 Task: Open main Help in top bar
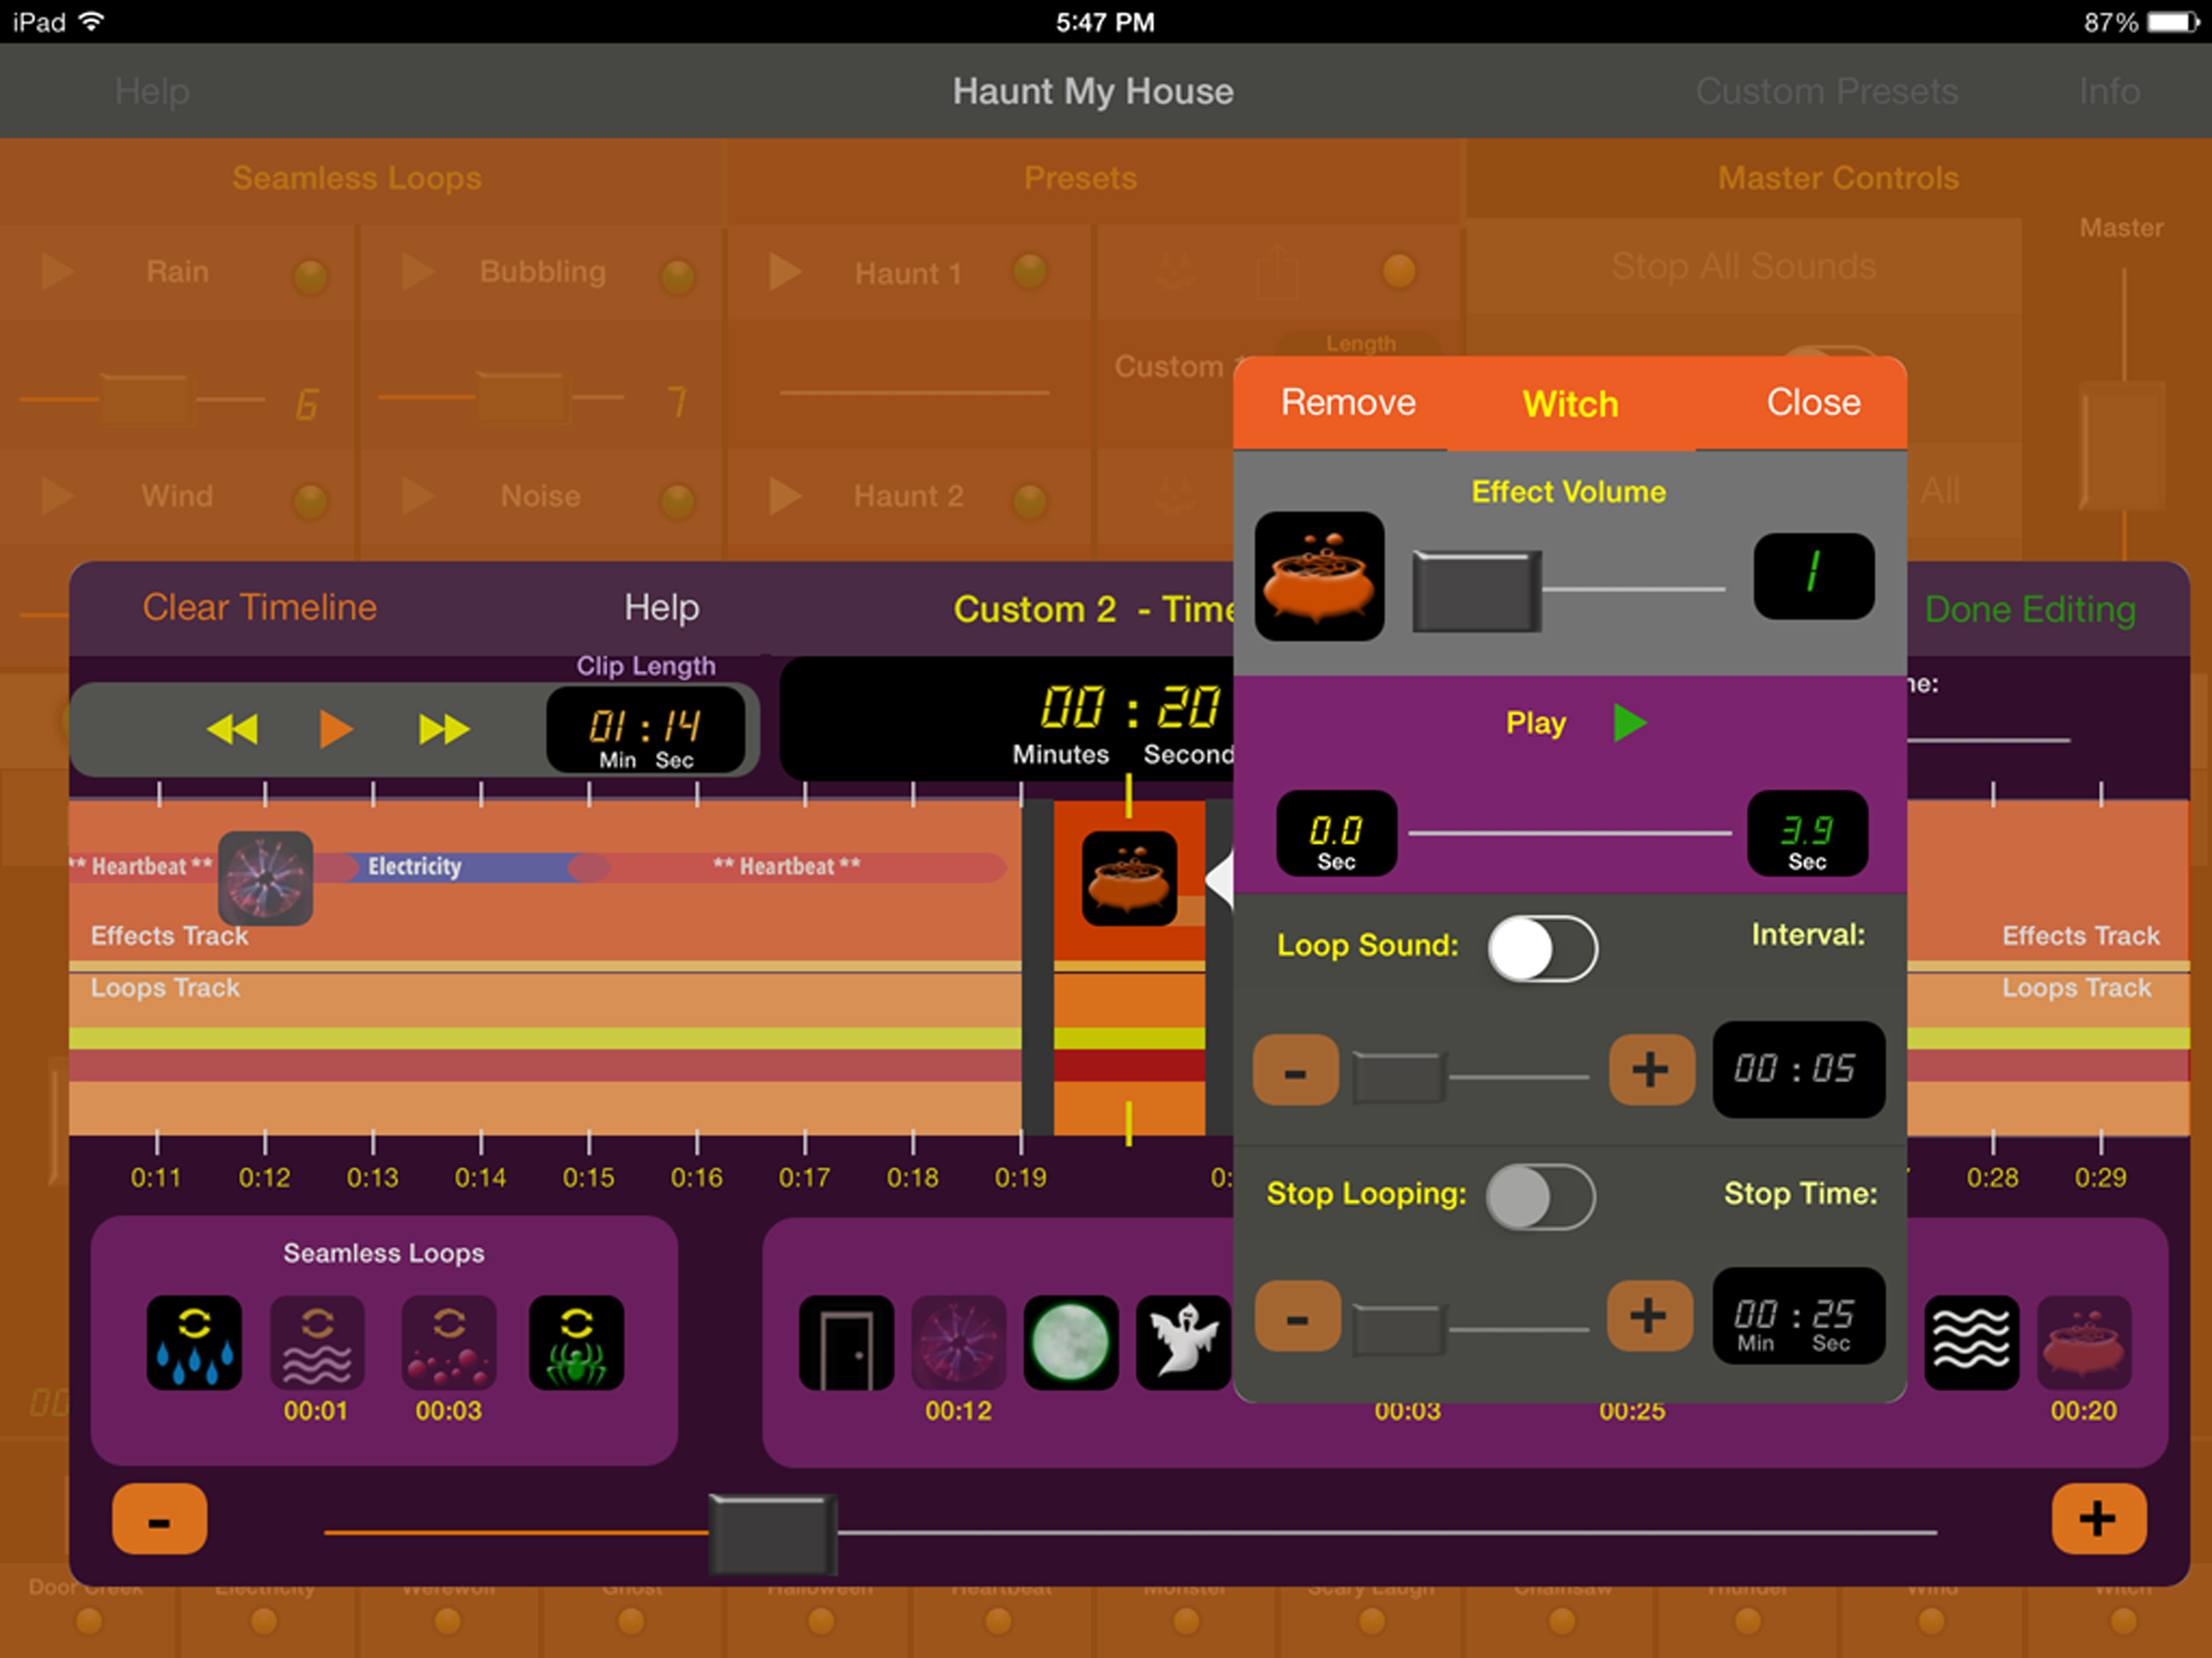tap(152, 91)
